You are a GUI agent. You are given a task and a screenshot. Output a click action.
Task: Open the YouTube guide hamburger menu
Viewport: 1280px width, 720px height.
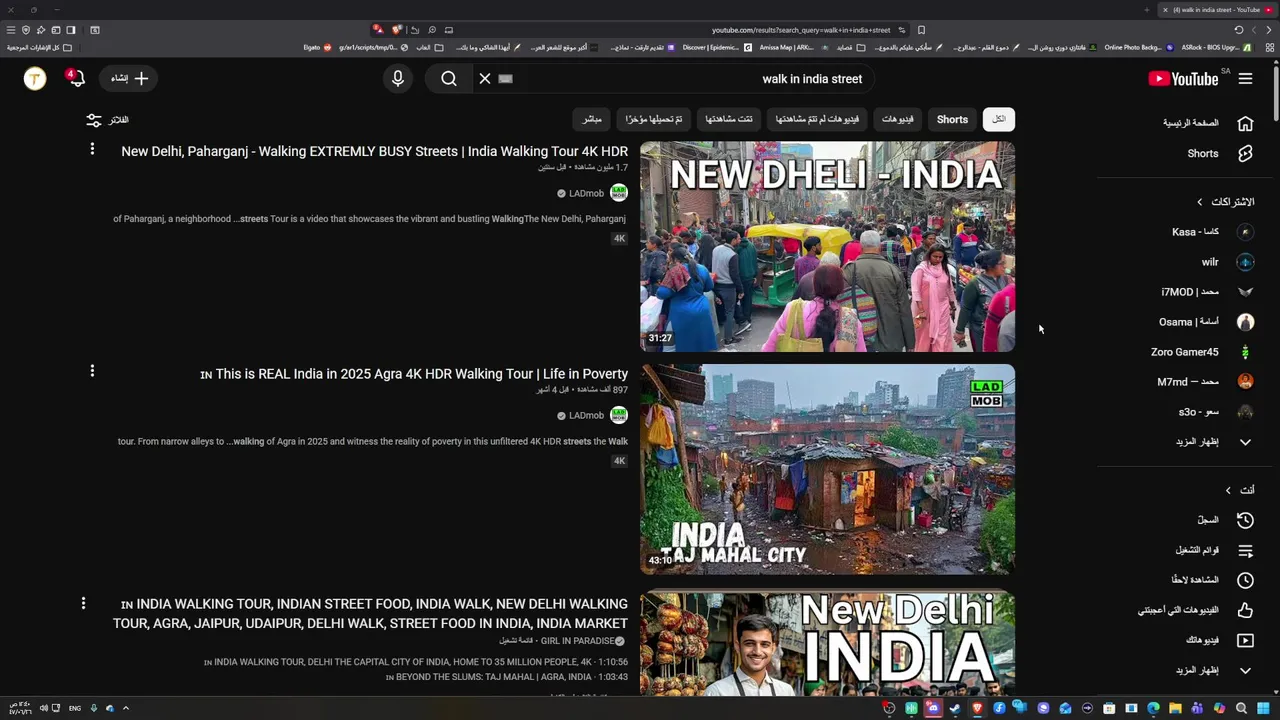click(1245, 78)
